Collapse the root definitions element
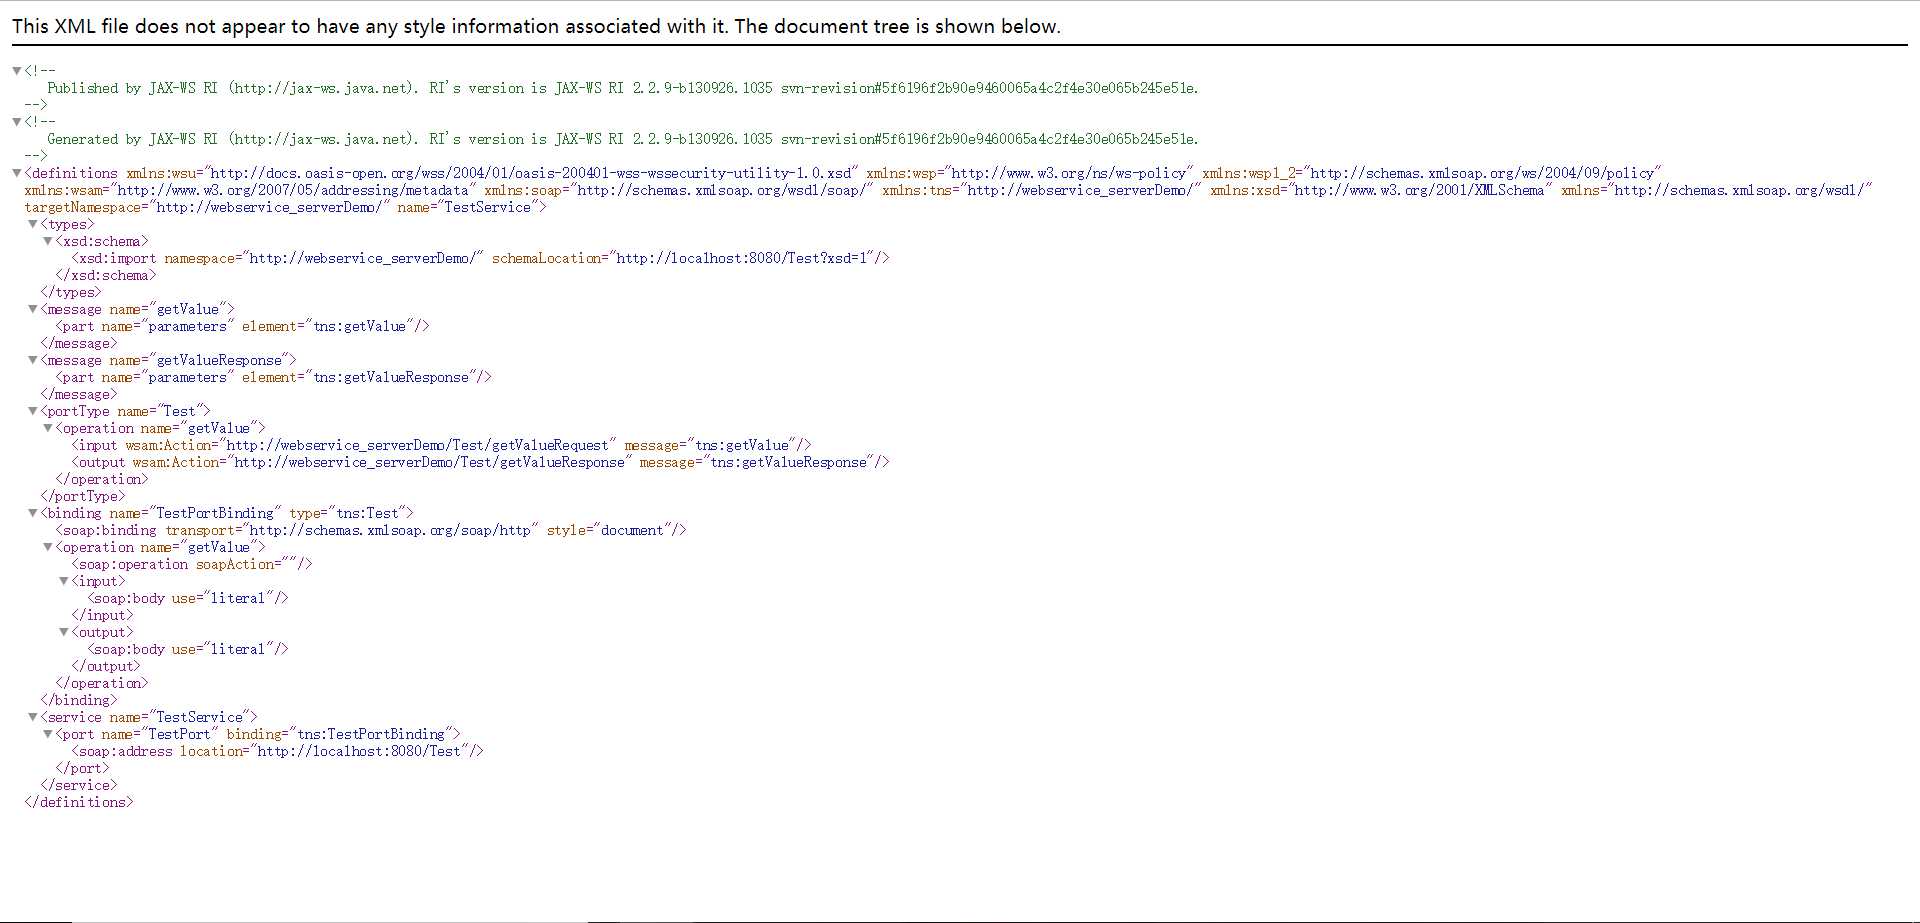The width and height of the screenshot is (1920, 923). tap(17, 173)
